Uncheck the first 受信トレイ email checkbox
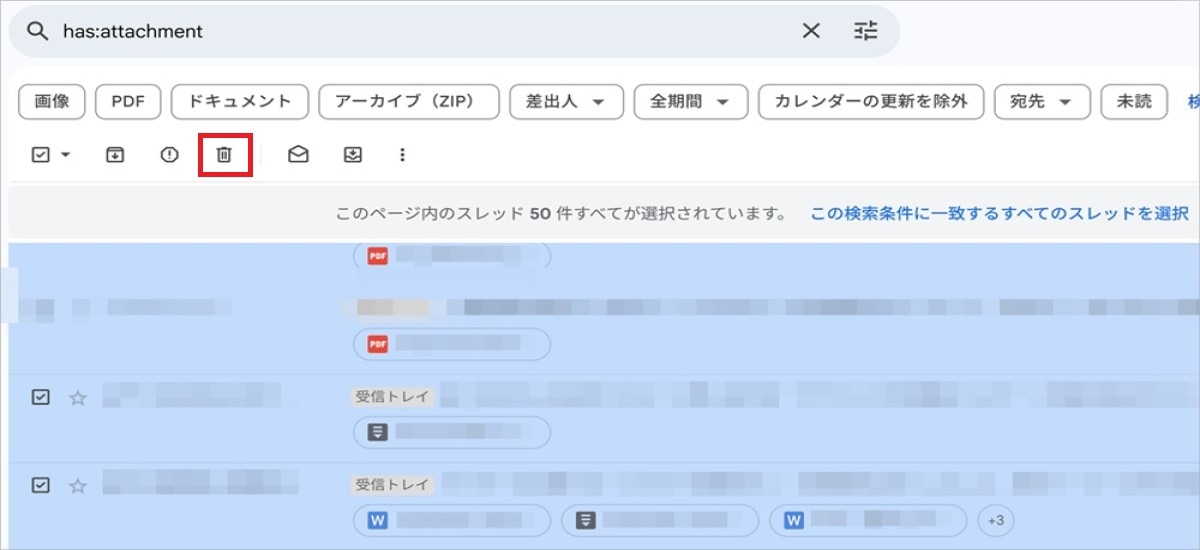Viewport: 1200px width, 550px height. click(40, 397)
